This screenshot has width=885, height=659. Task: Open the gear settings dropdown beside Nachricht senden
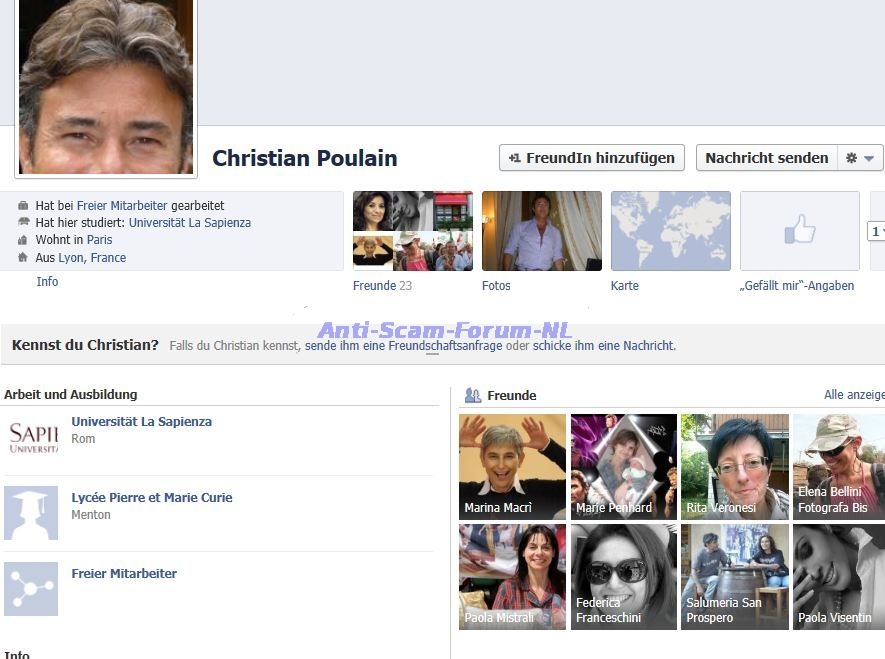(859, 158)
